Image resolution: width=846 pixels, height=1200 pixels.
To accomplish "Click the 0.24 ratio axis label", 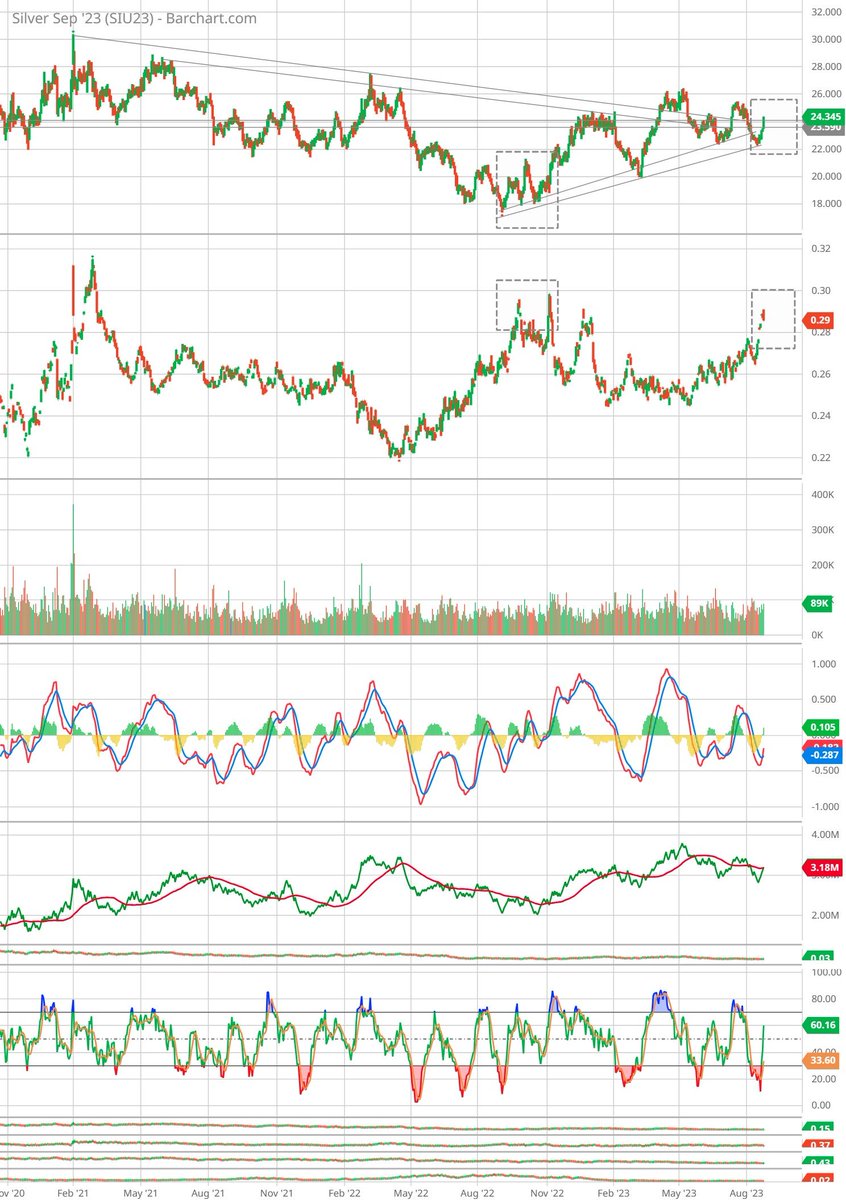I will [819, 416].
